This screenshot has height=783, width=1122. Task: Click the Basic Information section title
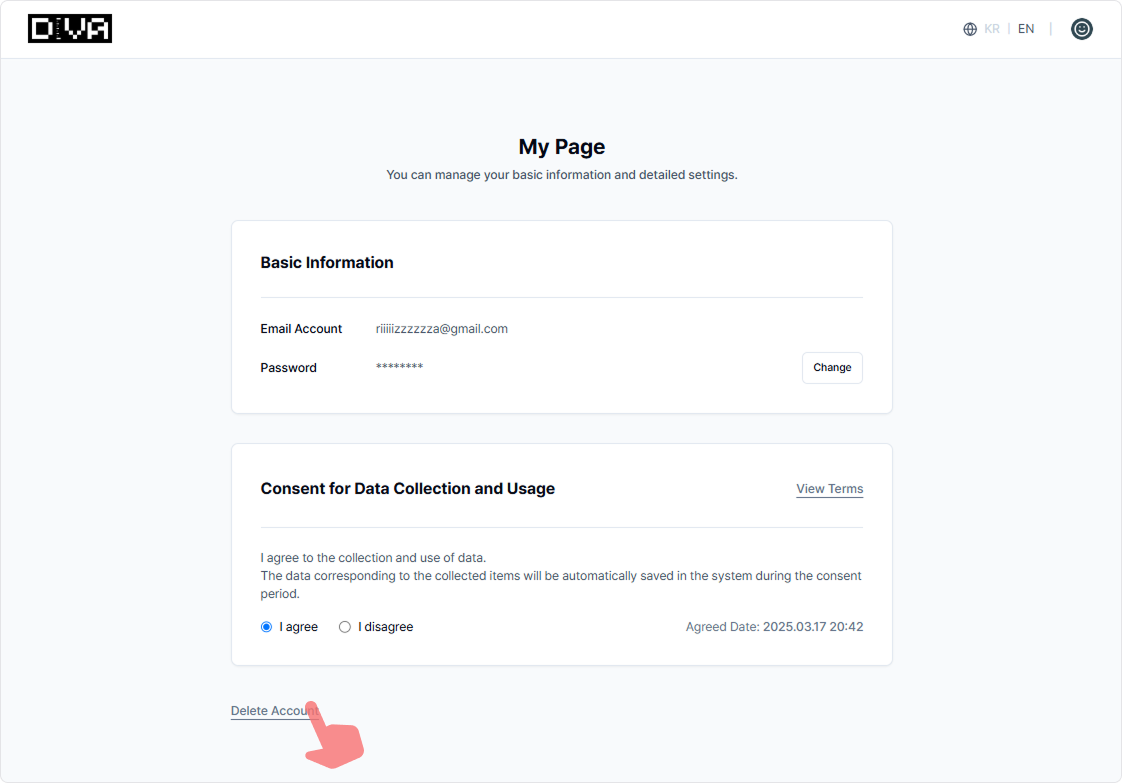click(327, 263)
